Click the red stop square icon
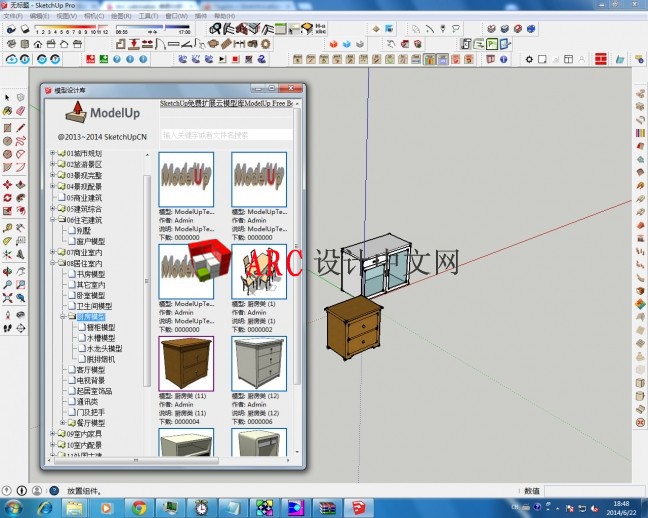Image resolution: width=648 pixels, height=518 pixels. 236,59
